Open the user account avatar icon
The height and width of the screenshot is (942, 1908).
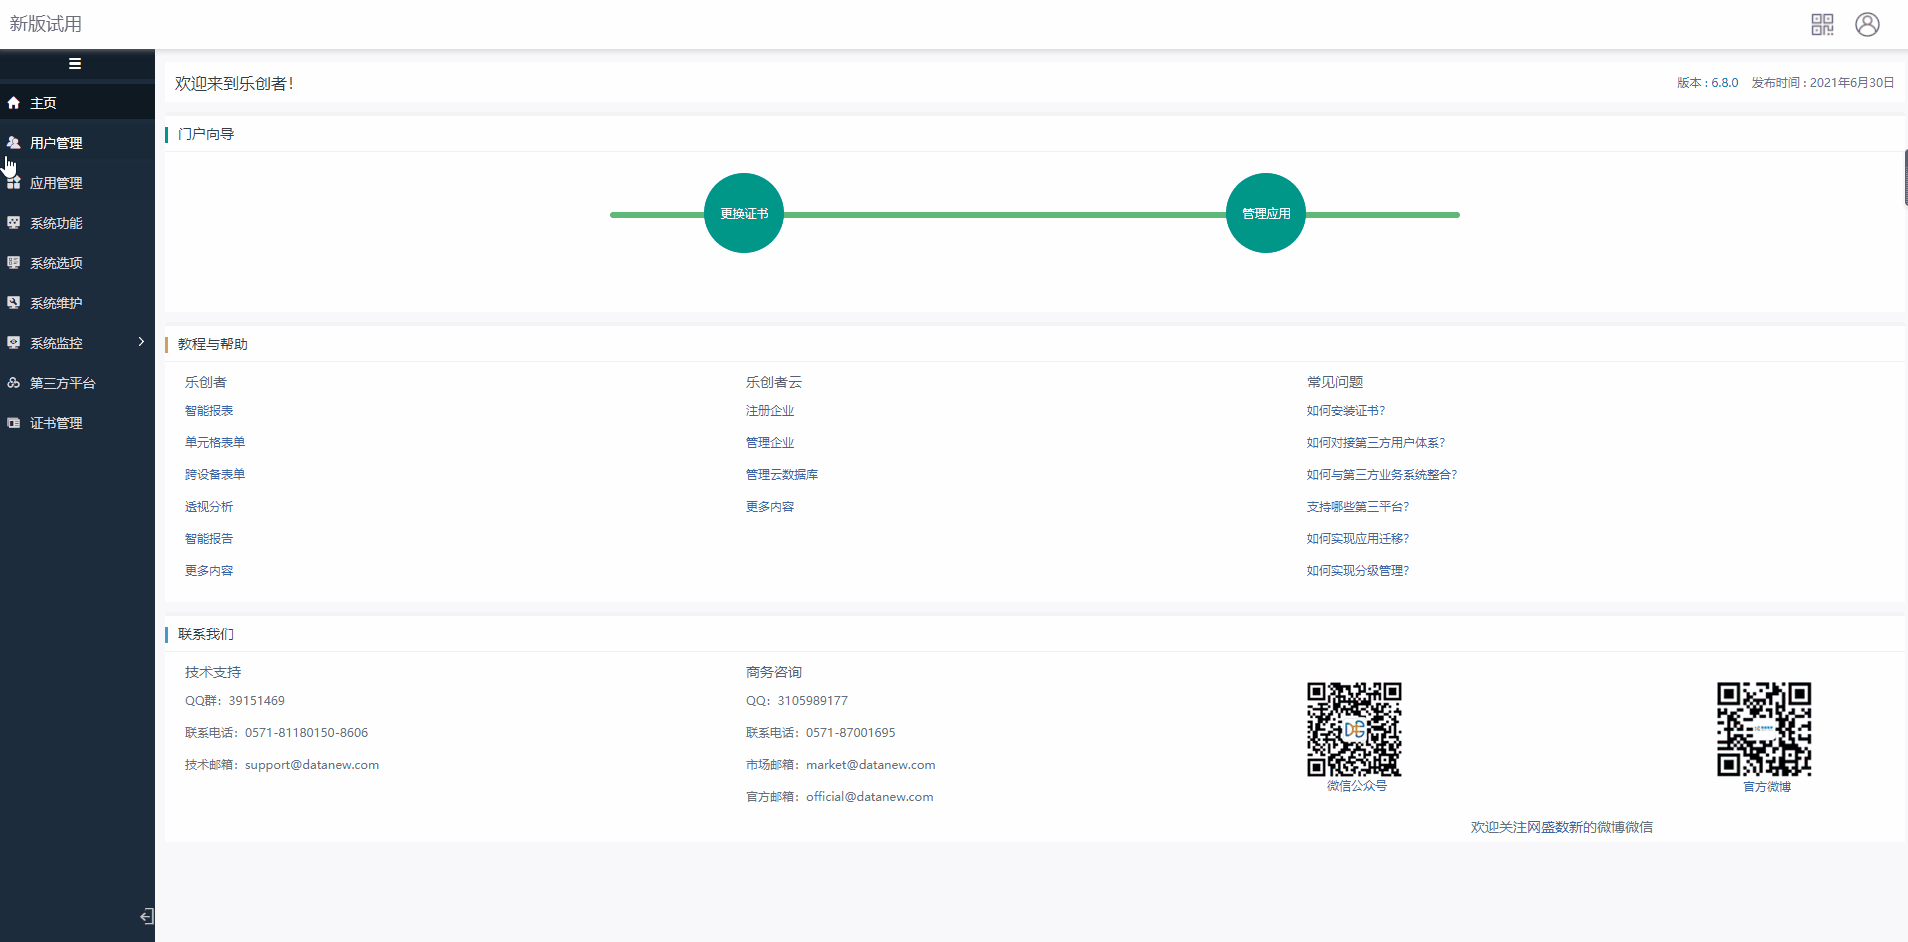pos(1867,25)
